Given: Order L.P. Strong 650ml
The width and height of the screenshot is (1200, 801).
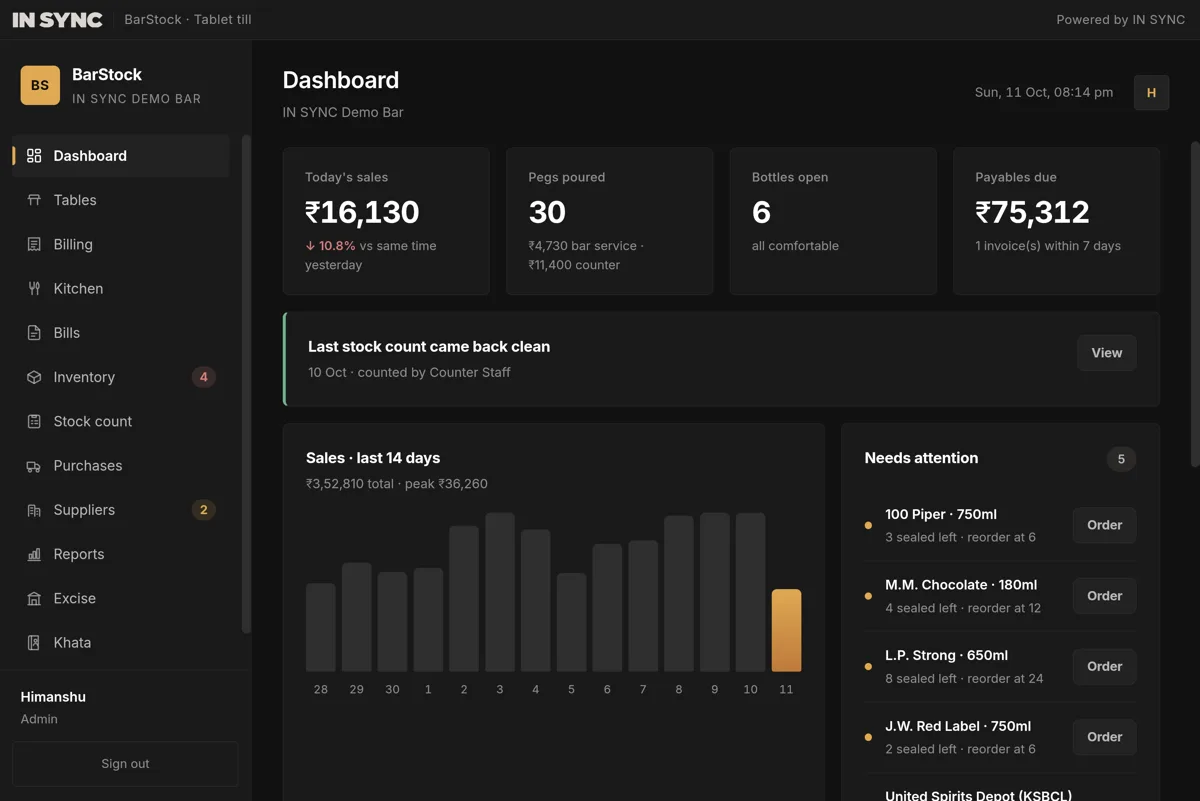Looking at the screenshot, I should pos(1104,666).
